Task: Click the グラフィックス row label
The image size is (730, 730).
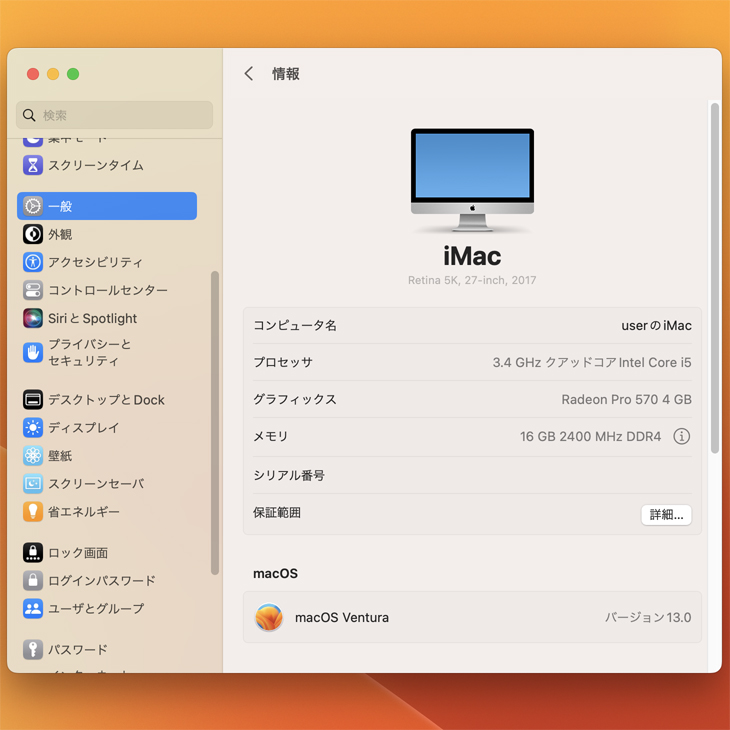Action: tap(295, 399)
